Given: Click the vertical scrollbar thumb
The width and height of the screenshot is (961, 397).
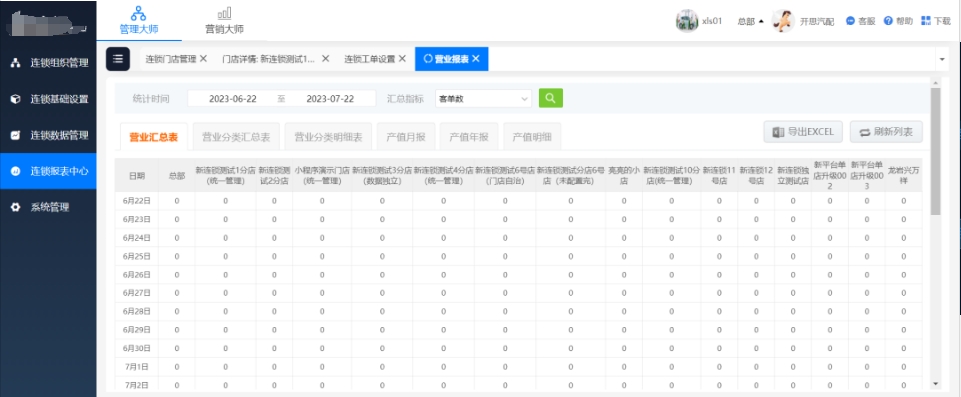Looking at the screenshot, I should tap(935, 151).
